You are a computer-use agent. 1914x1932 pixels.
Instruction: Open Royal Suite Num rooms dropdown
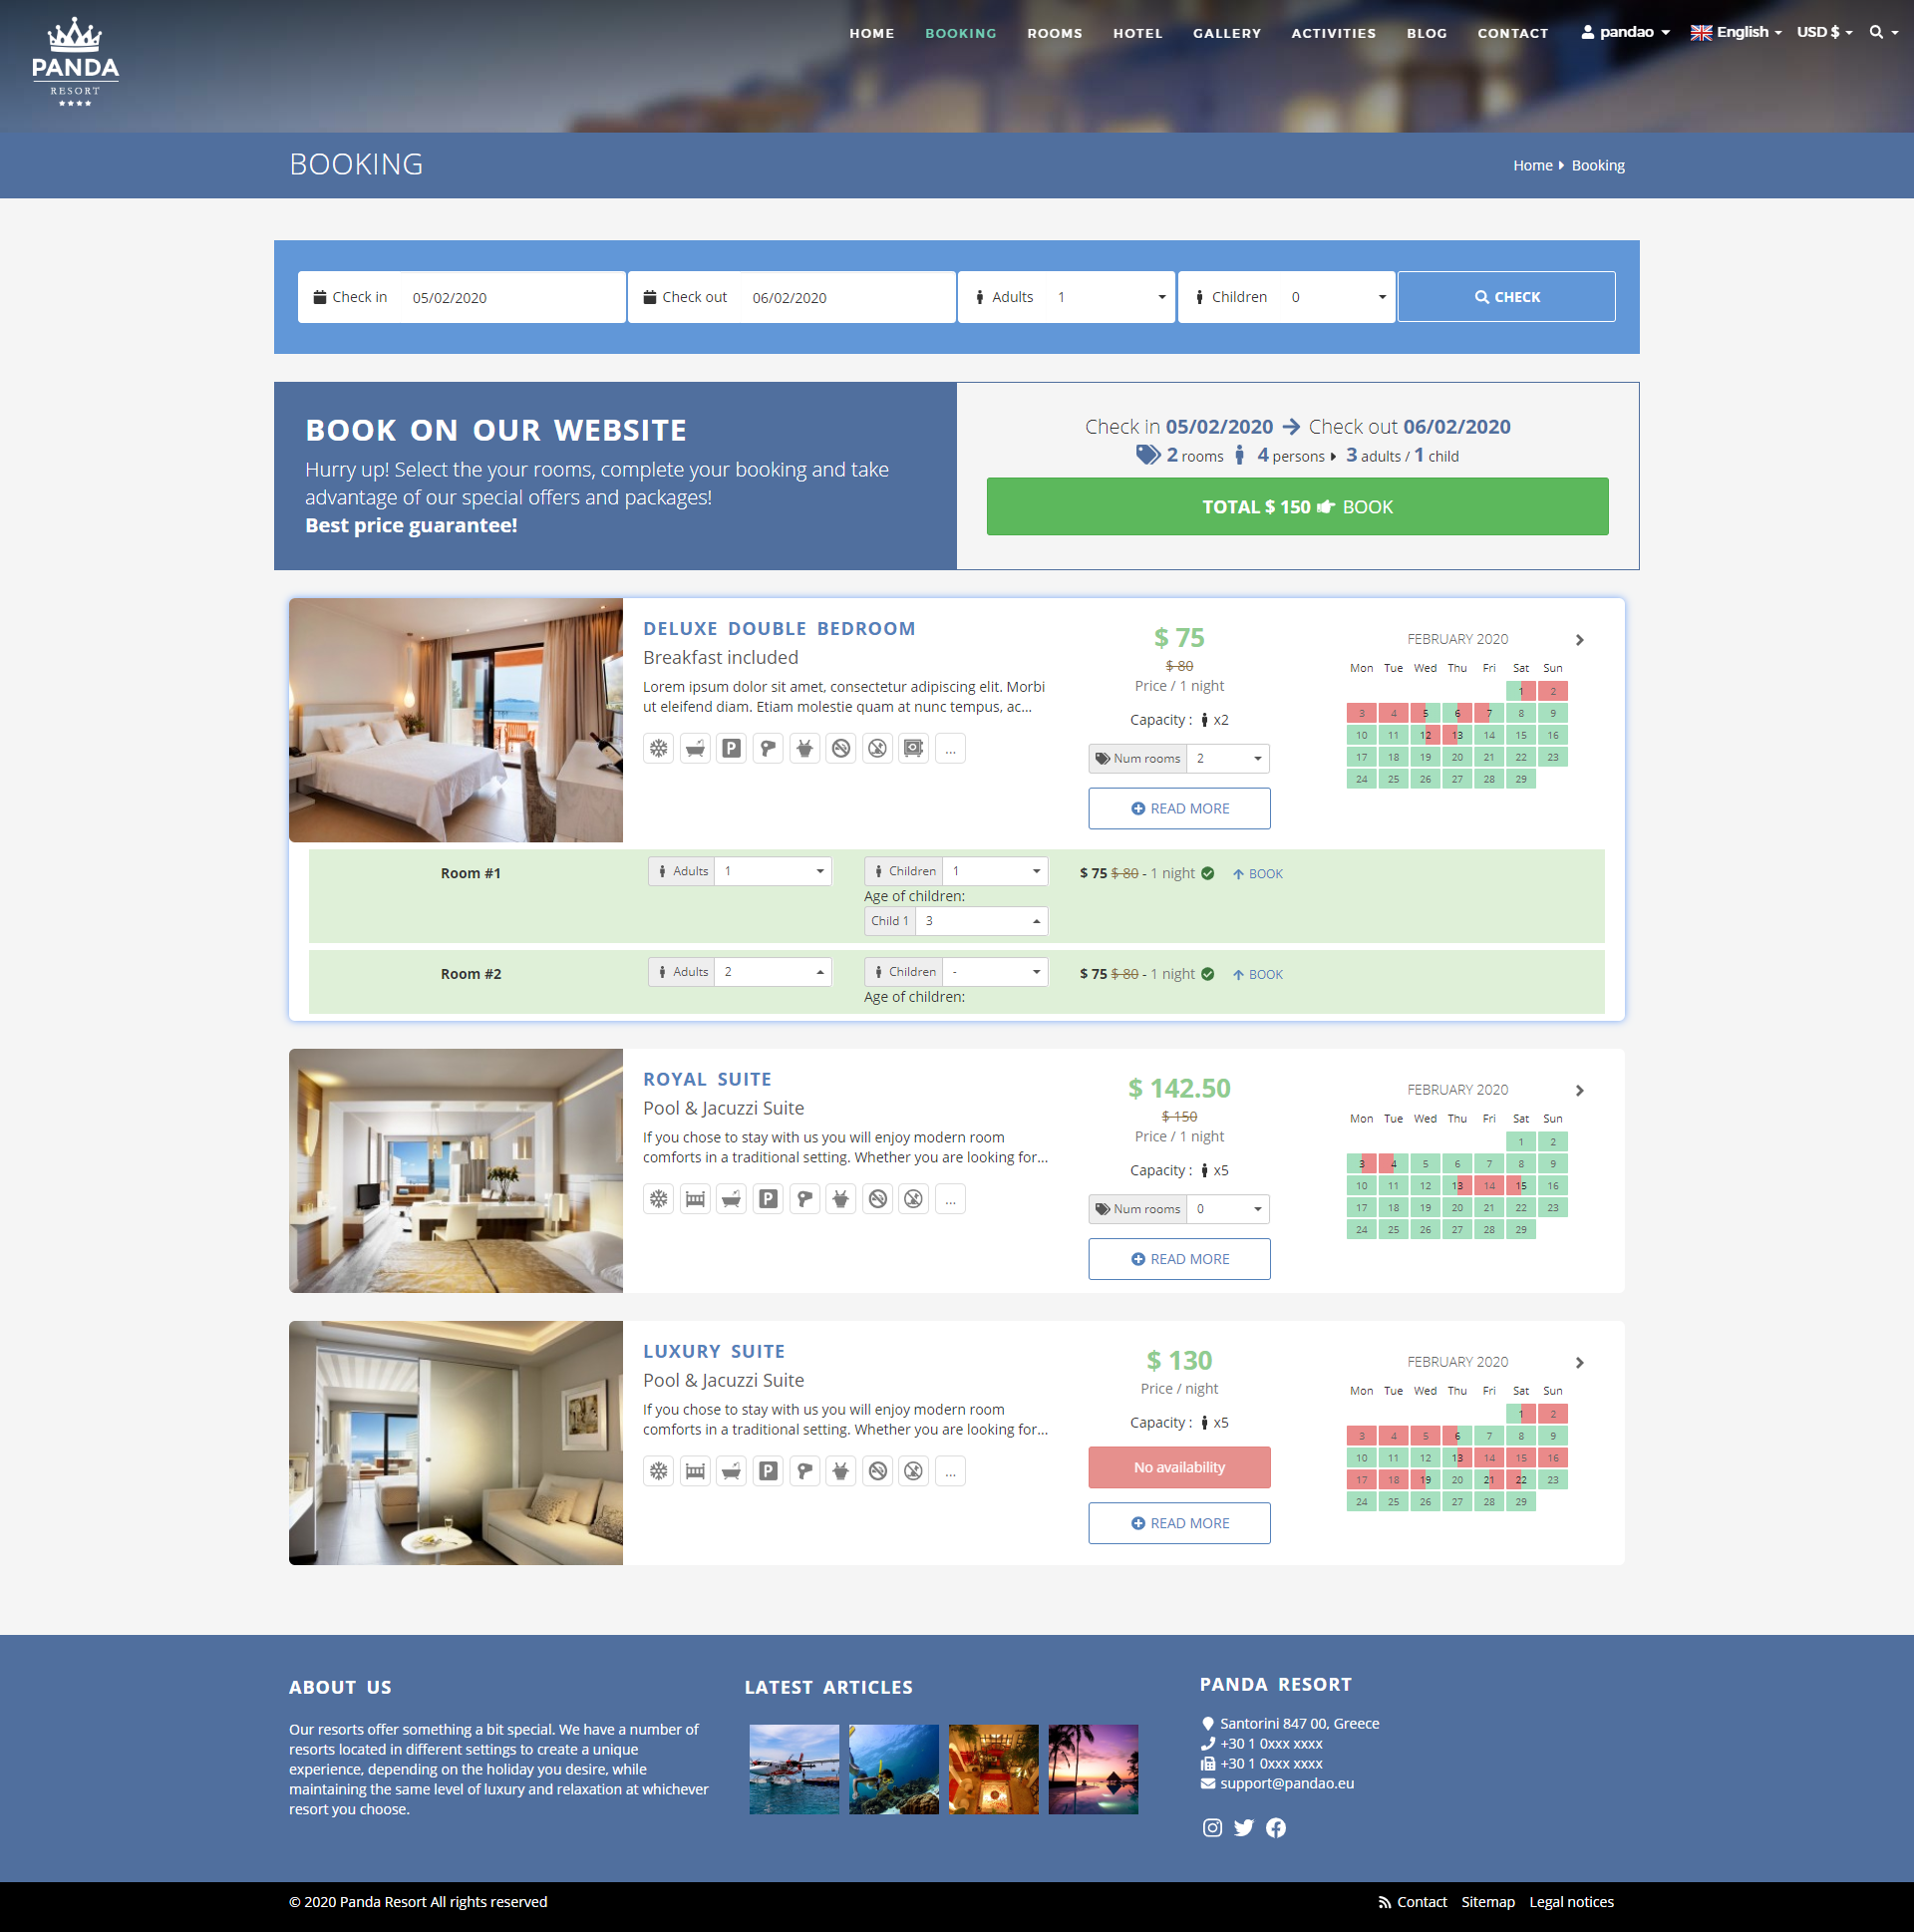point(1228,1208)
